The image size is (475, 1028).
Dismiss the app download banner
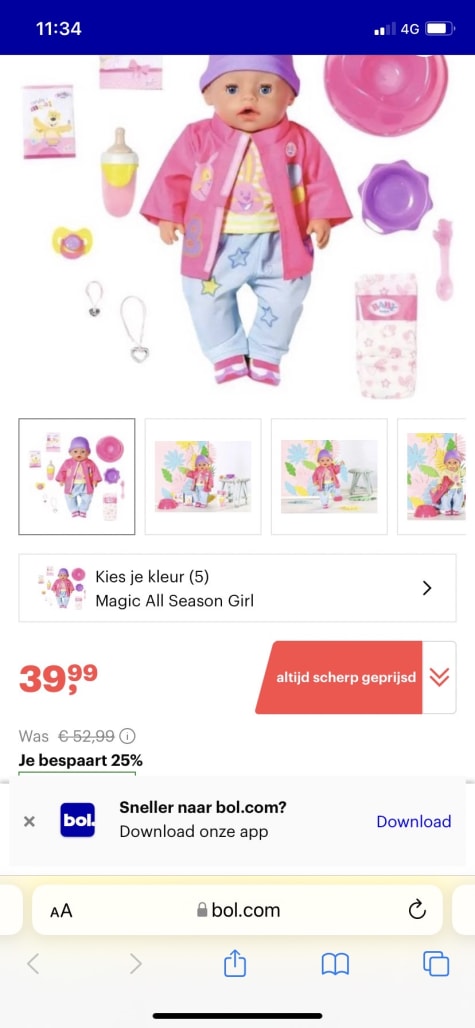point(29,821)
